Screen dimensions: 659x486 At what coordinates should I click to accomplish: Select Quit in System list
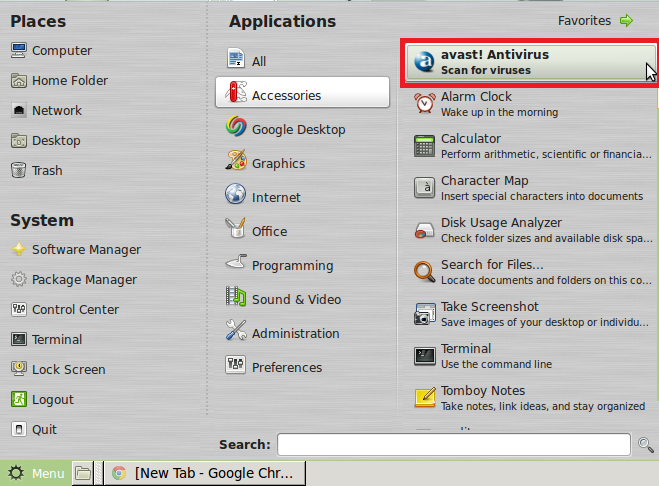click(34, 429)
